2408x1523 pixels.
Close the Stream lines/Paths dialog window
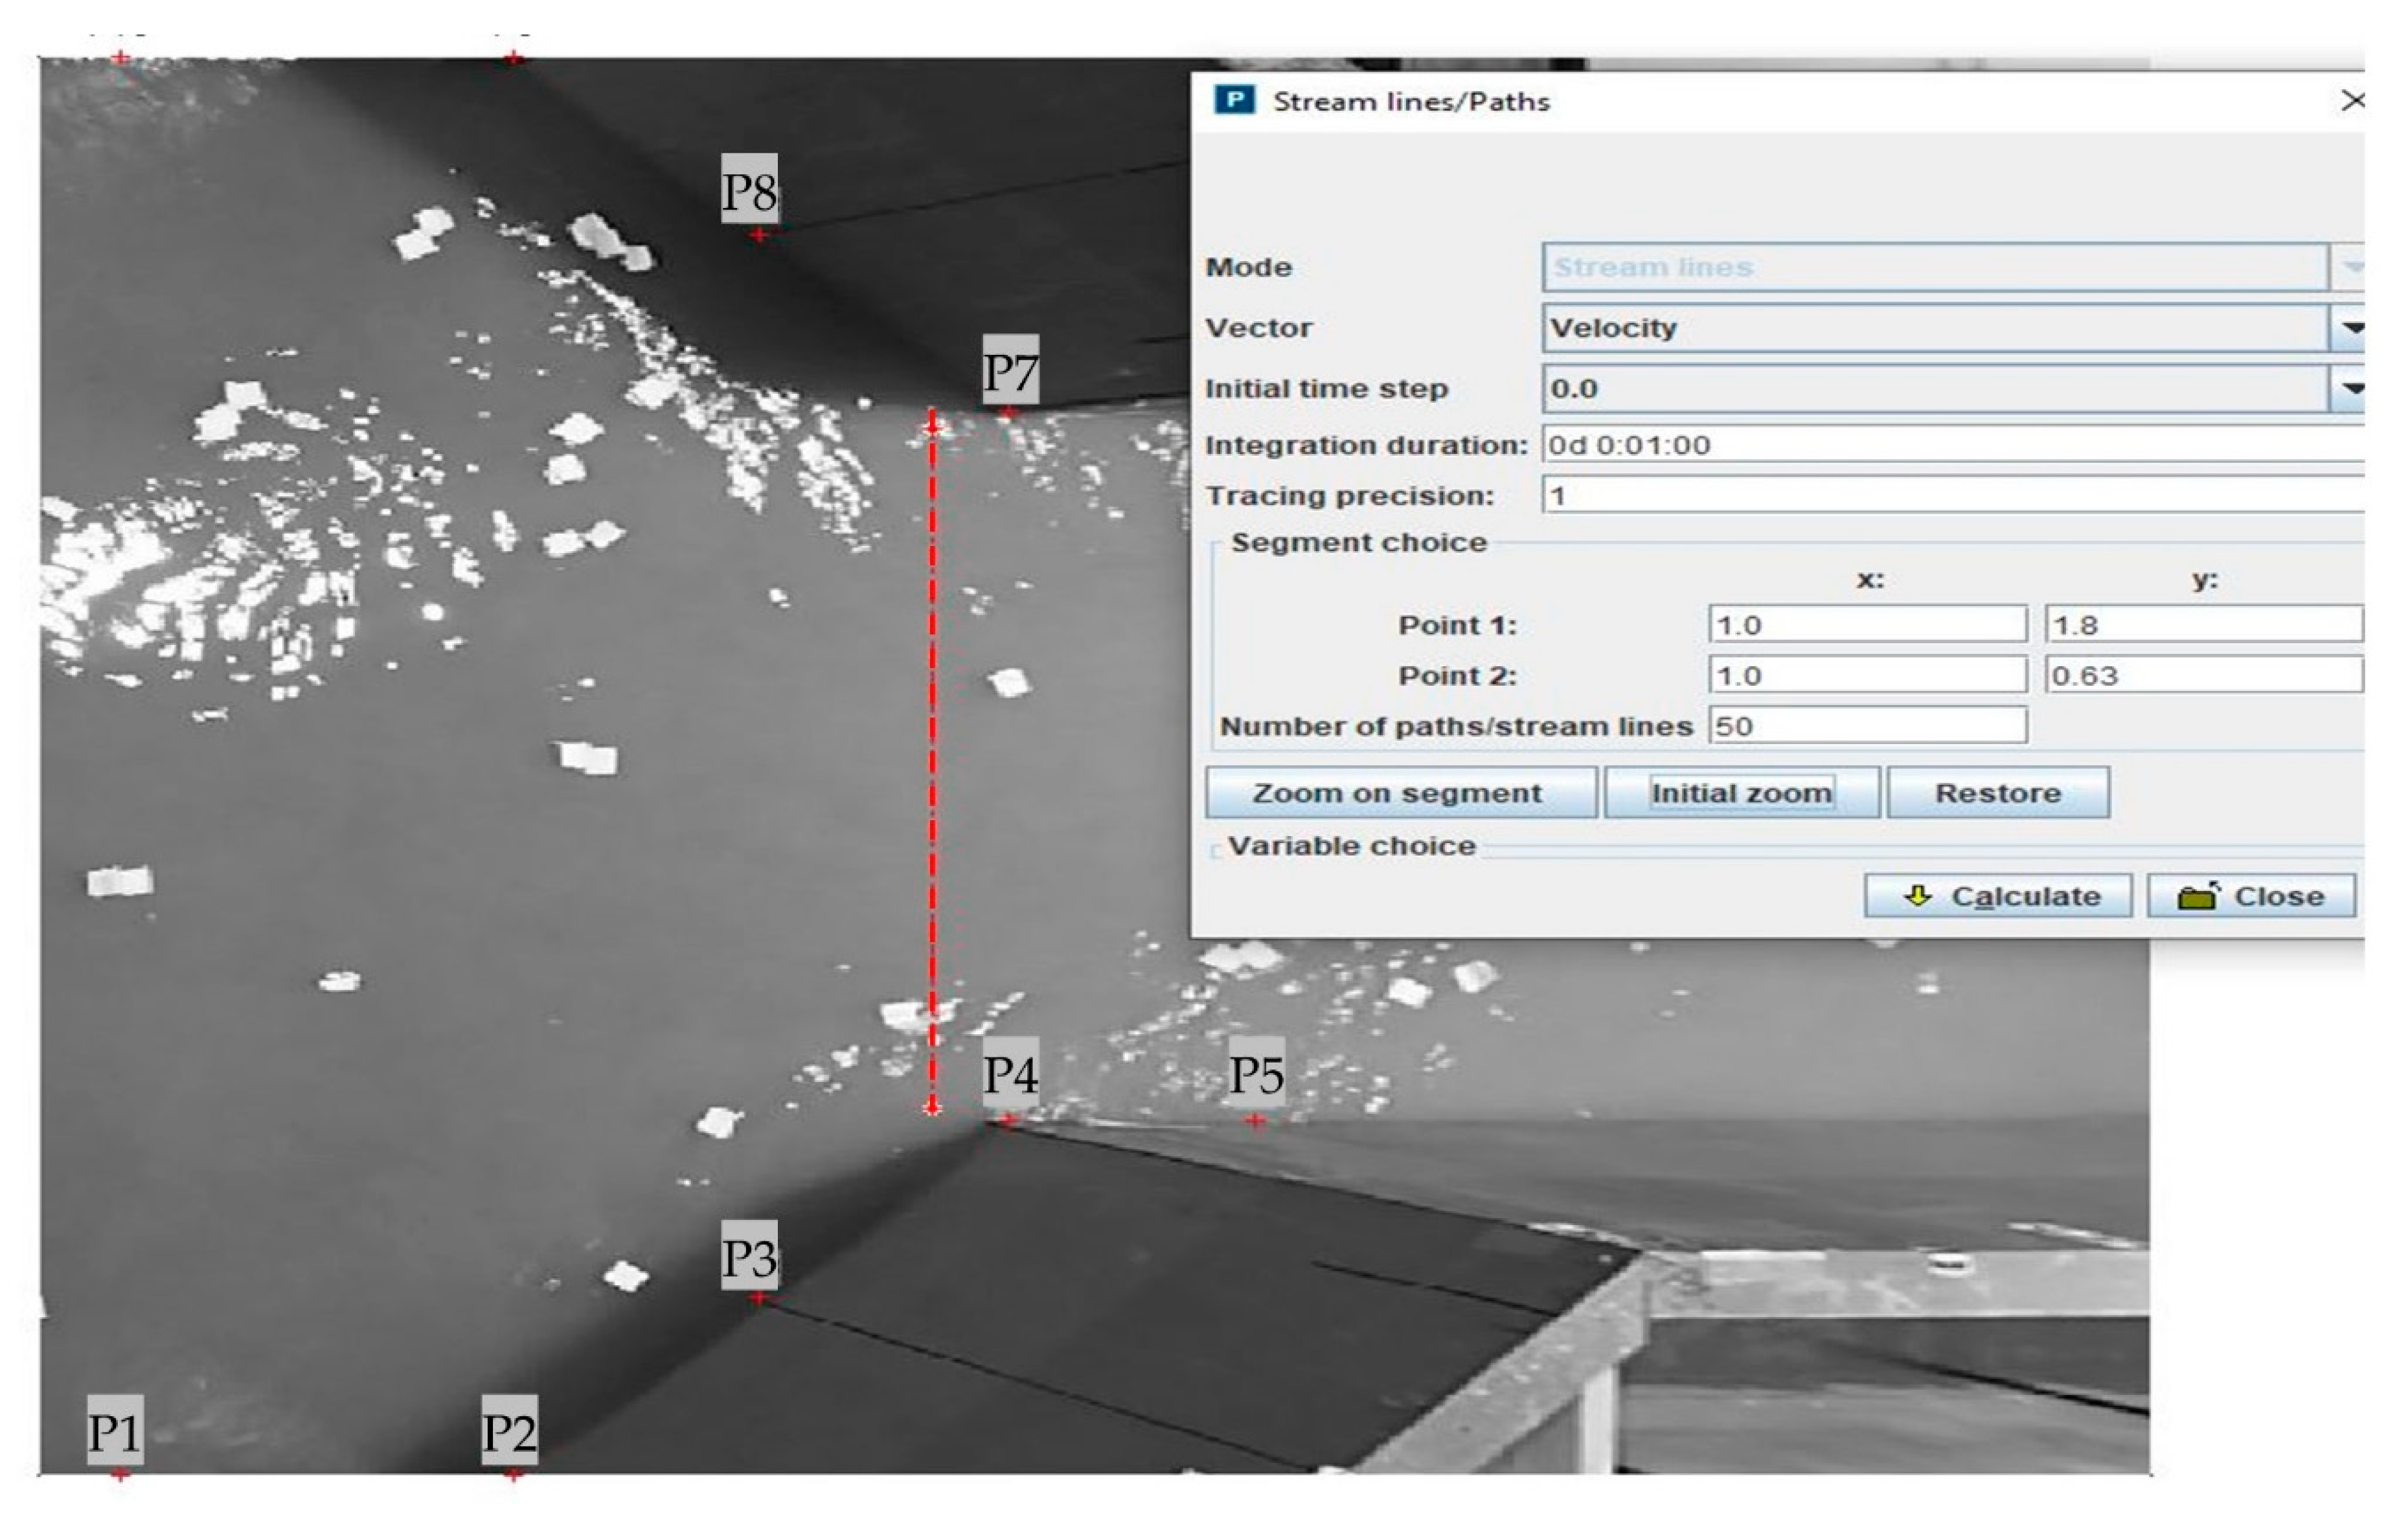coord(2352,101)
